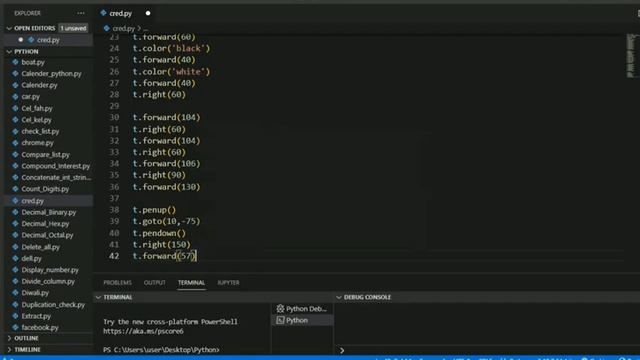Viewport: 640px width, 360px height.
Task: Open Display_number.py file
Action: (x=50, y=270)
